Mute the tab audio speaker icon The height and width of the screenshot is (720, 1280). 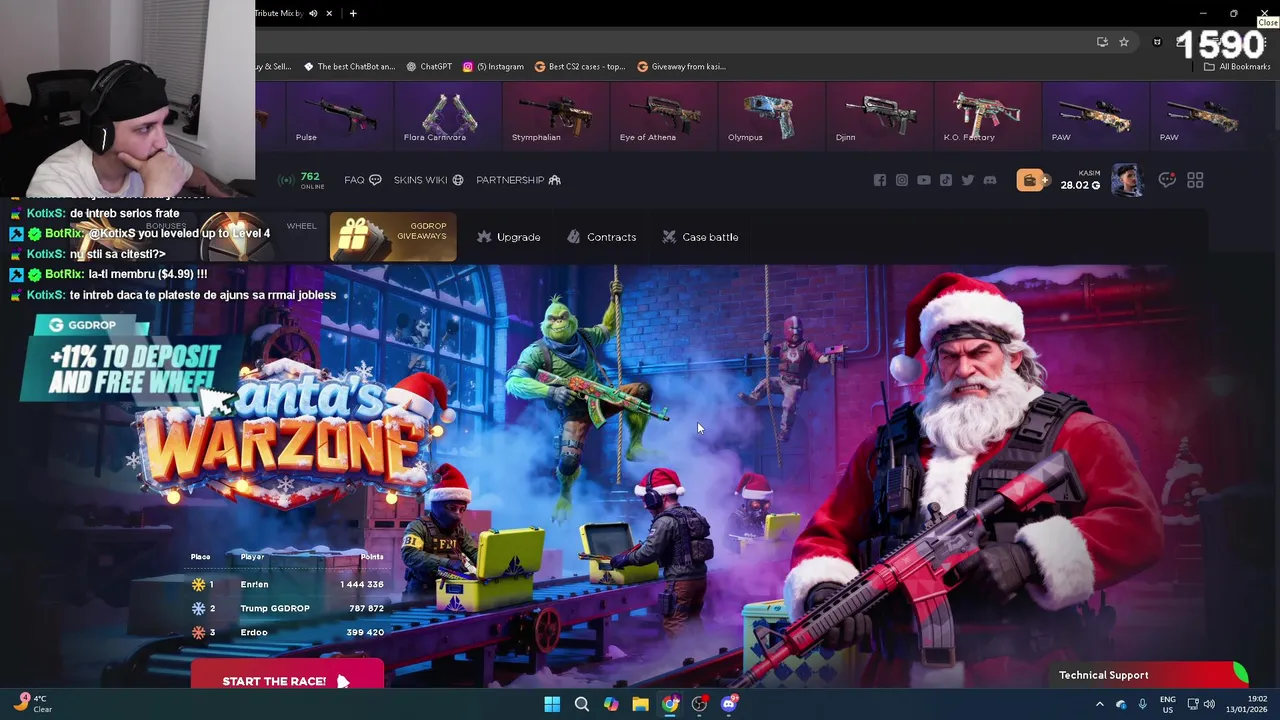pyautogui.click(x=313, y=13)
